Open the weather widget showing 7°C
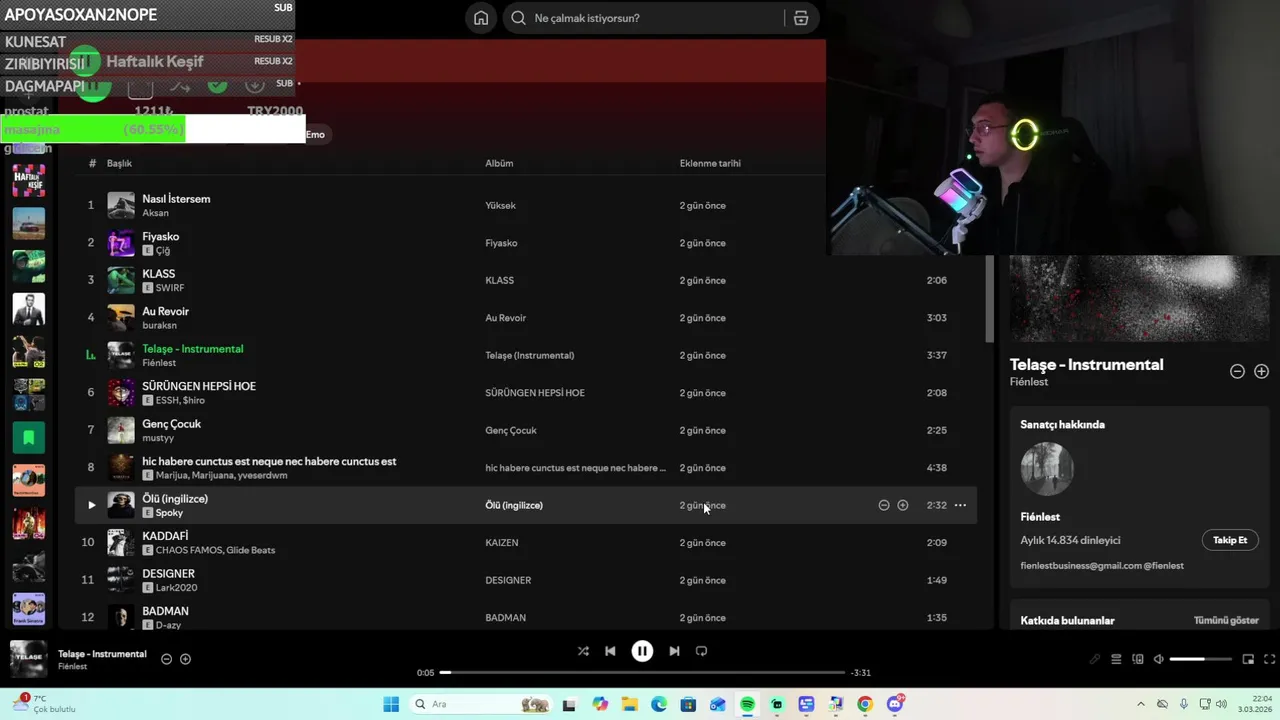 coord(45,704)
